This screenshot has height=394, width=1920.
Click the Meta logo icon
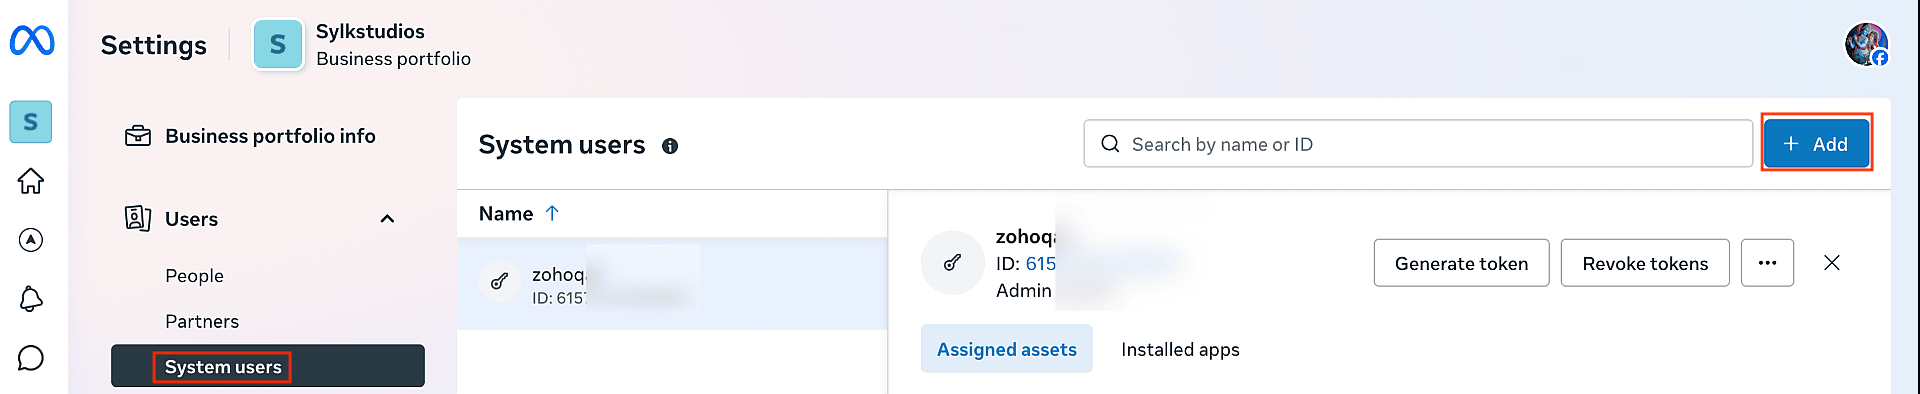[x=32, y=41]
